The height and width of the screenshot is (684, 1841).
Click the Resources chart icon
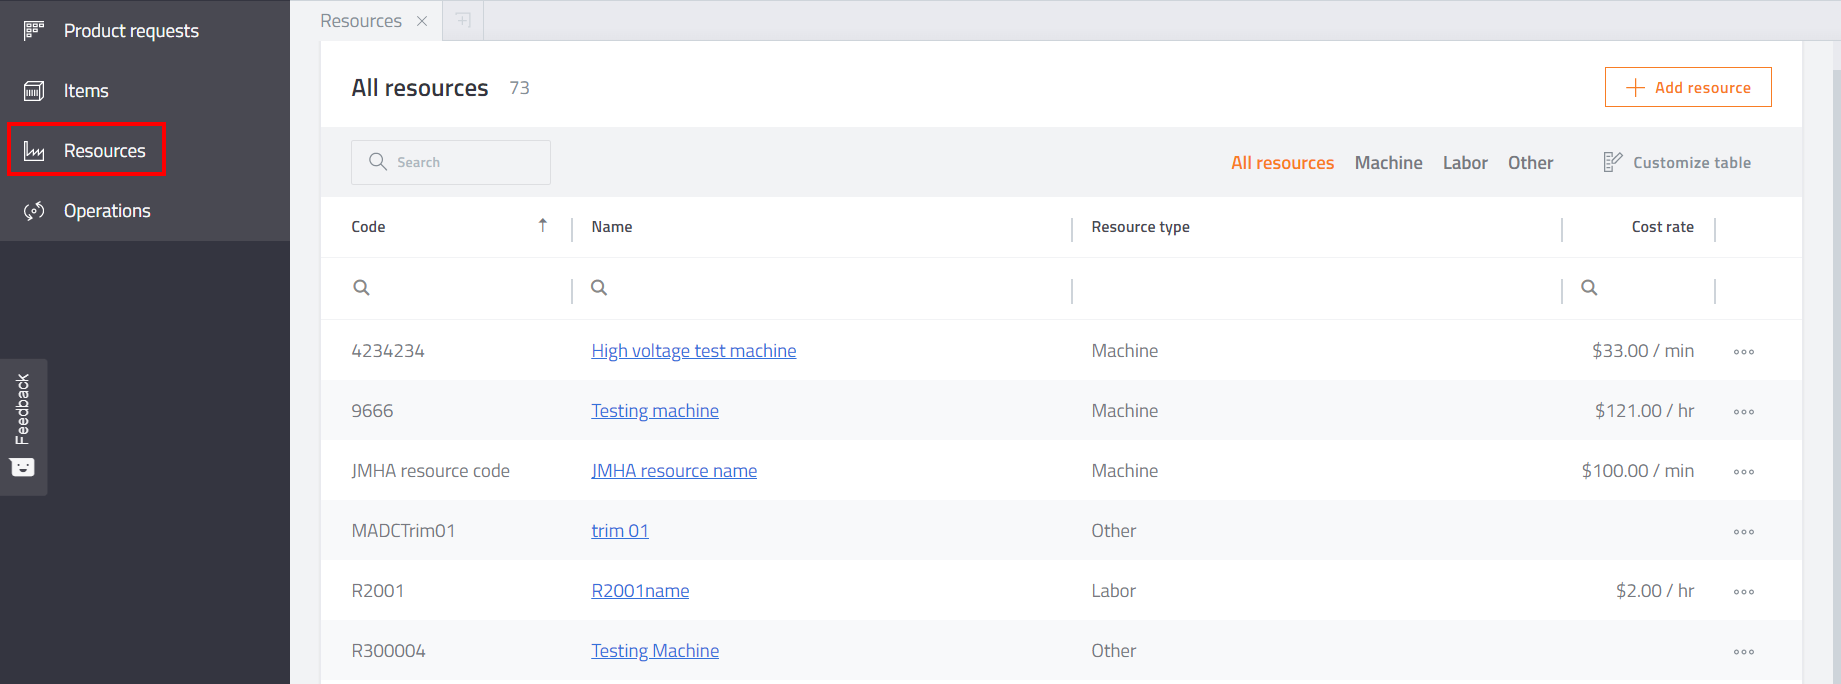pos(34,151)
